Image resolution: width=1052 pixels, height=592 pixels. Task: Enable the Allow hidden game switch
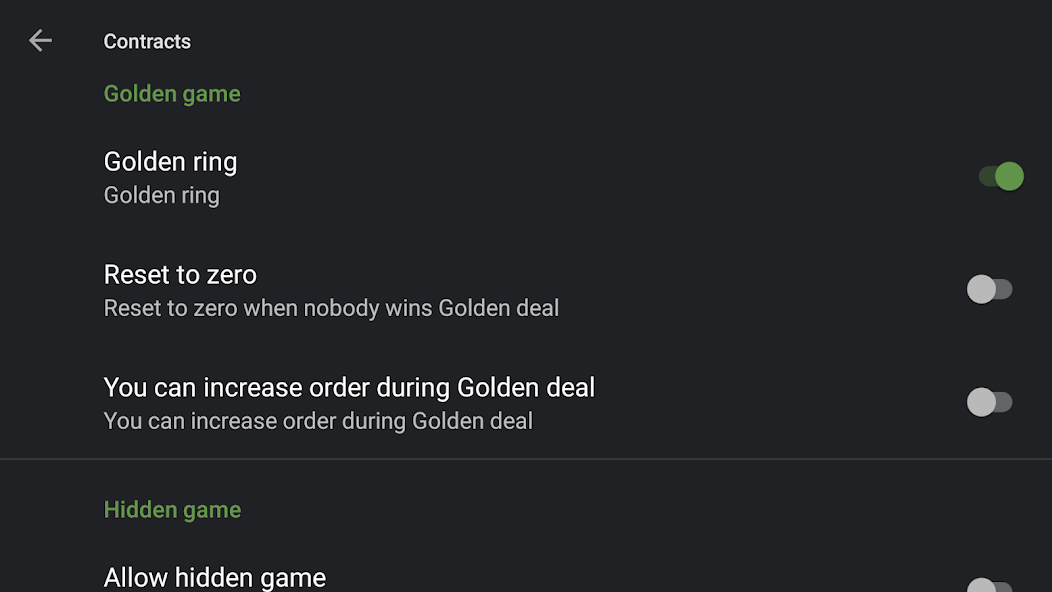click(x=989, y=586)
